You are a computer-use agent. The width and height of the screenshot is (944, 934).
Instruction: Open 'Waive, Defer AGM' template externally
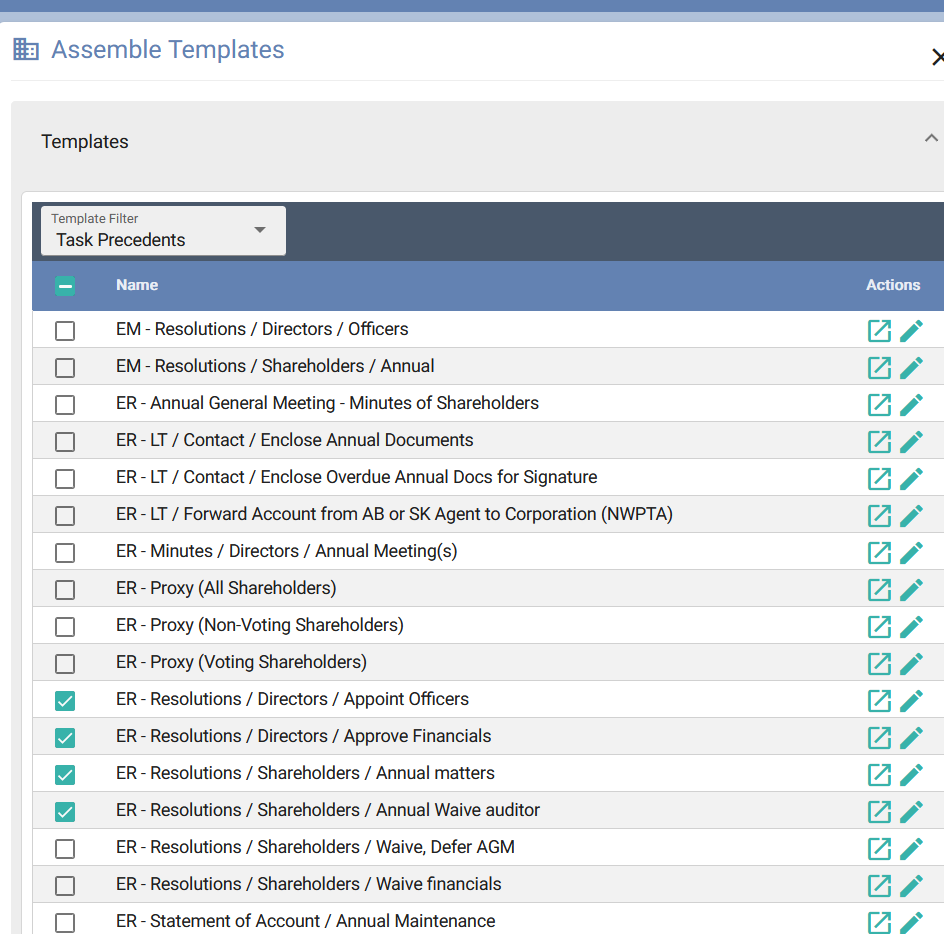click(879, 849)
